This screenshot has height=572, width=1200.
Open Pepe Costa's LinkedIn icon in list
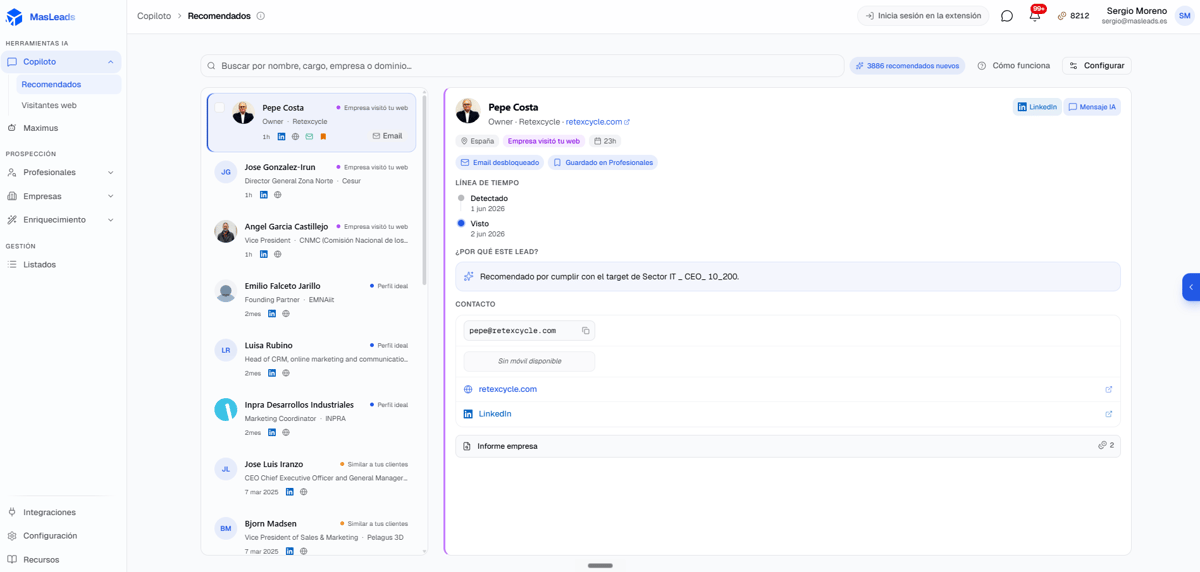point(281,137)
